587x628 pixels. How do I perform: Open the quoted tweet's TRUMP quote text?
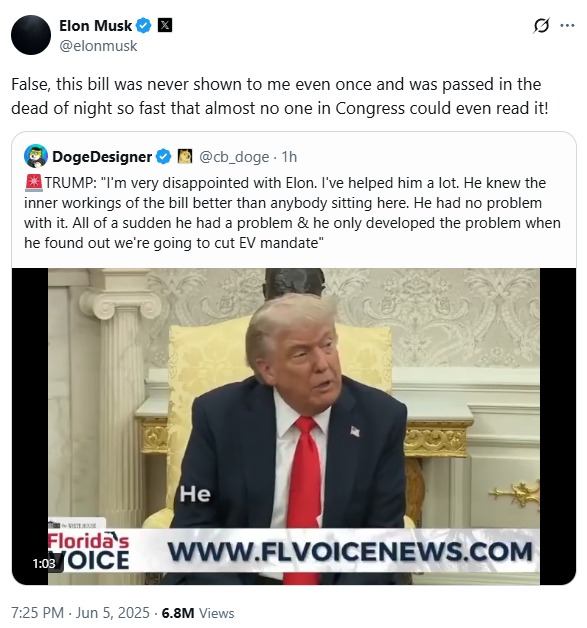(x=292, y=213)
